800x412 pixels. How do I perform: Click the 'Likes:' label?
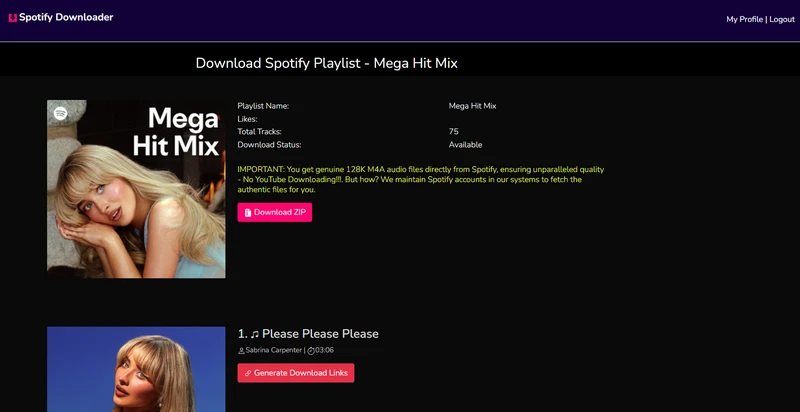point(247,119)
